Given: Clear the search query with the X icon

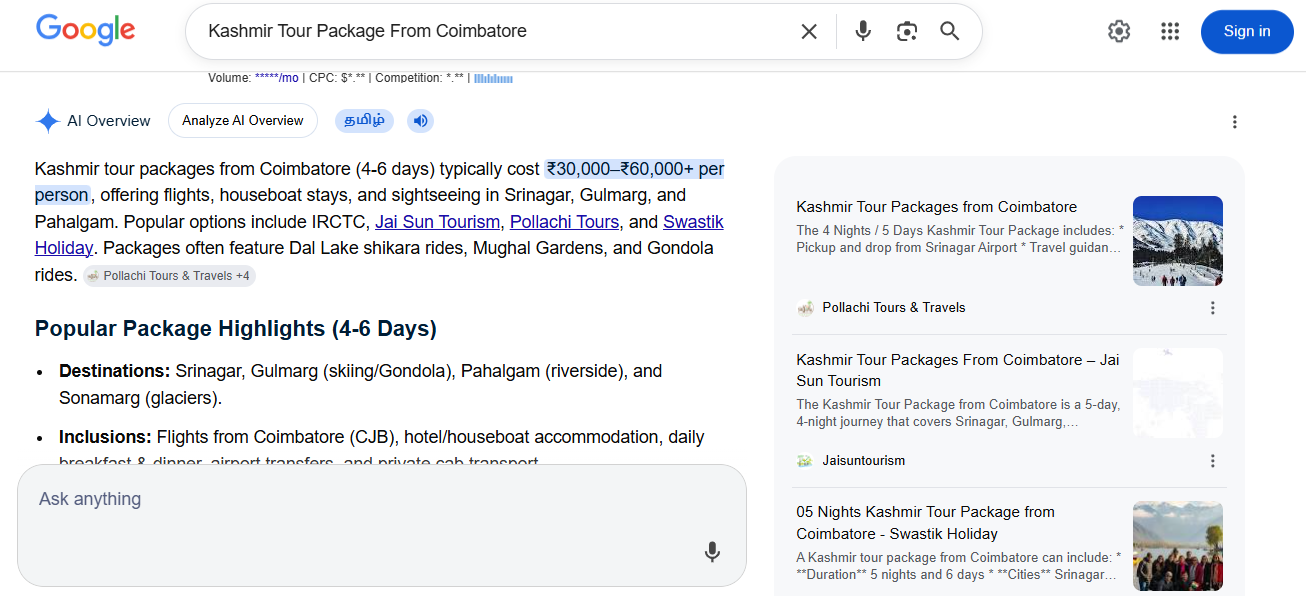Looking at the screenshot, I should pos(809,31).
